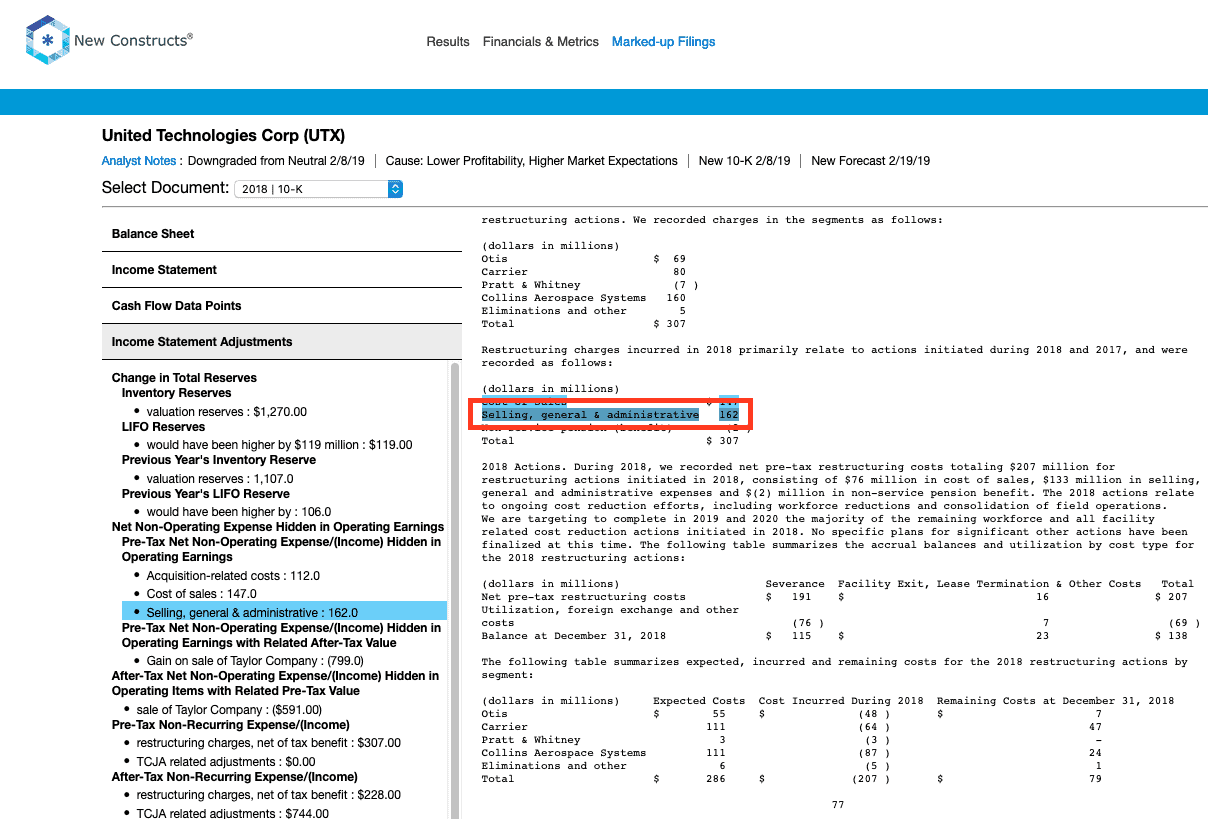
Task: Click the New Forecast 2/19/19 note
Action: point(871,161)
